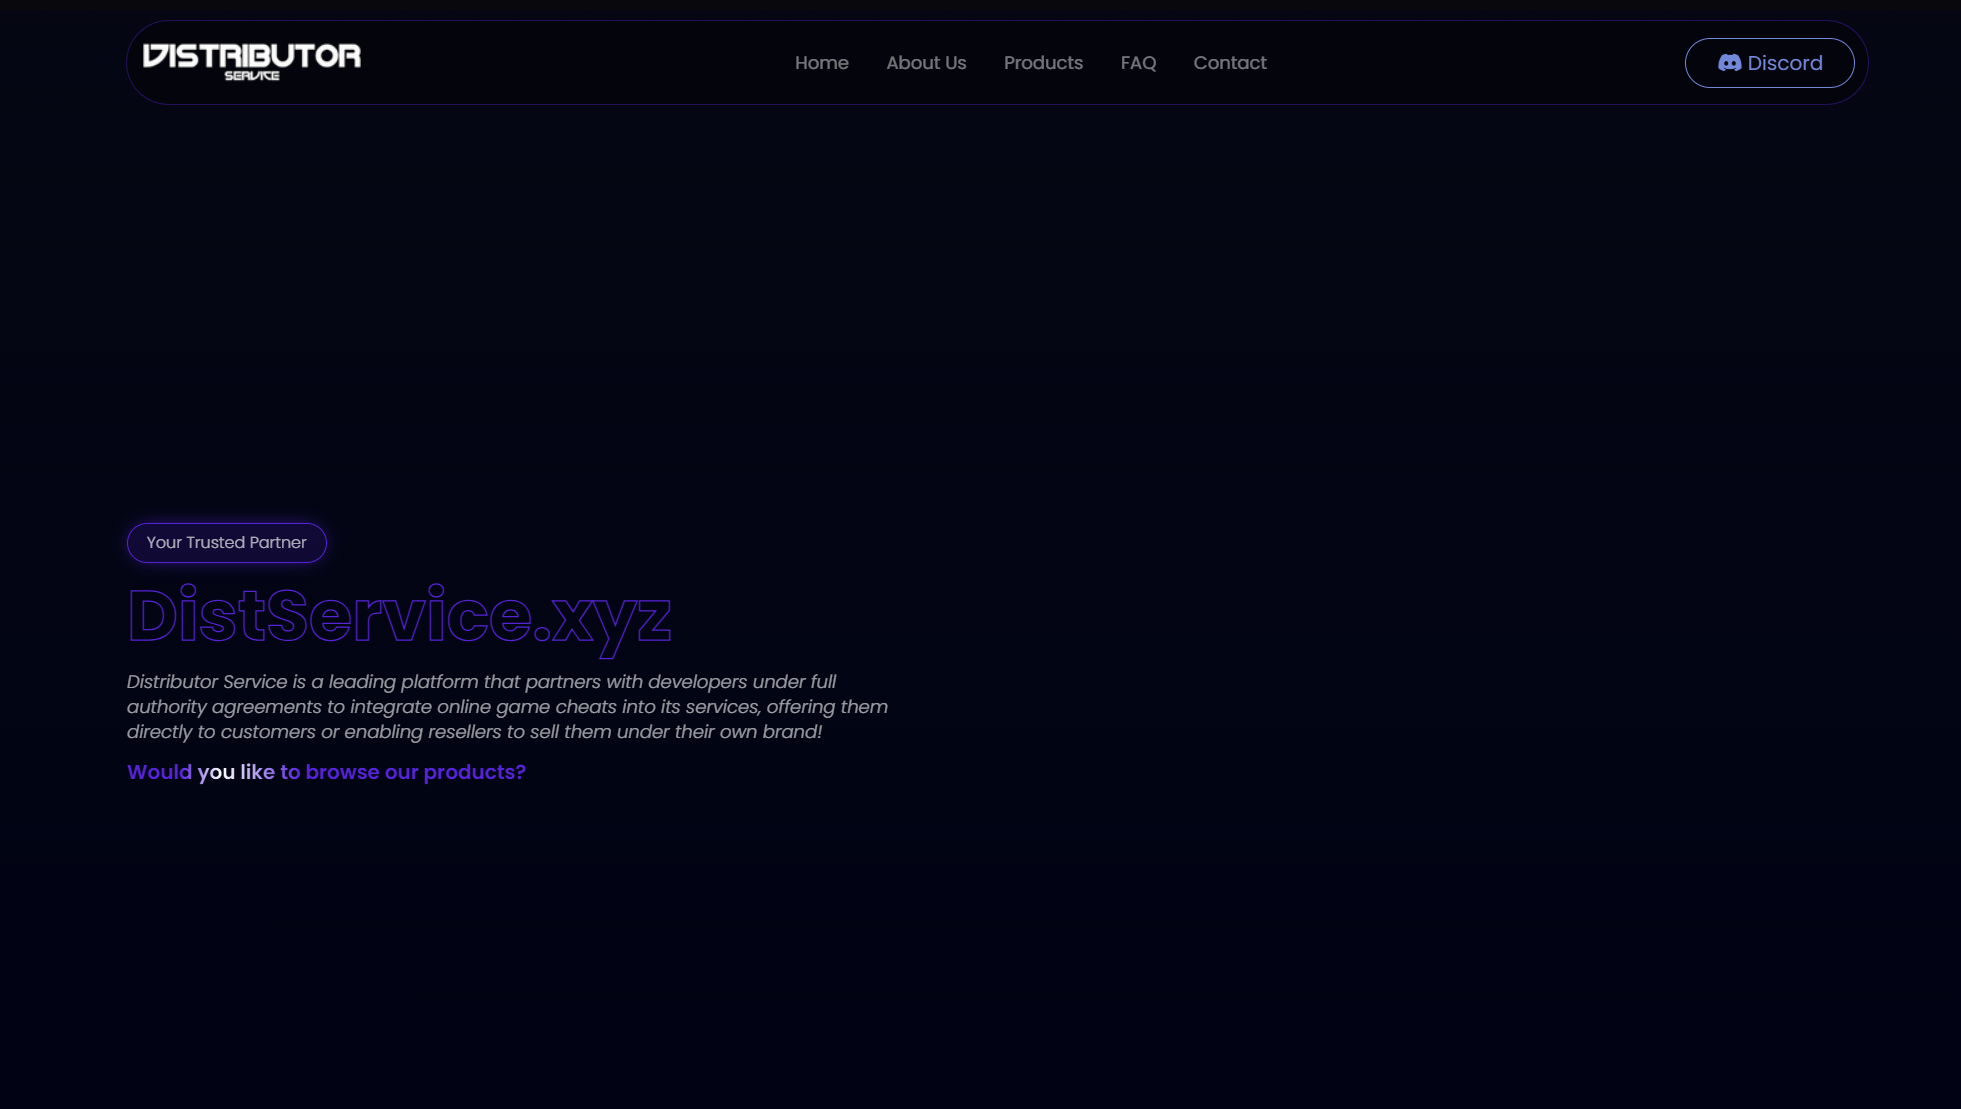The image size is (1961, 1109).
Task: Go to About Us page
Action: click(x=926, y=63)
